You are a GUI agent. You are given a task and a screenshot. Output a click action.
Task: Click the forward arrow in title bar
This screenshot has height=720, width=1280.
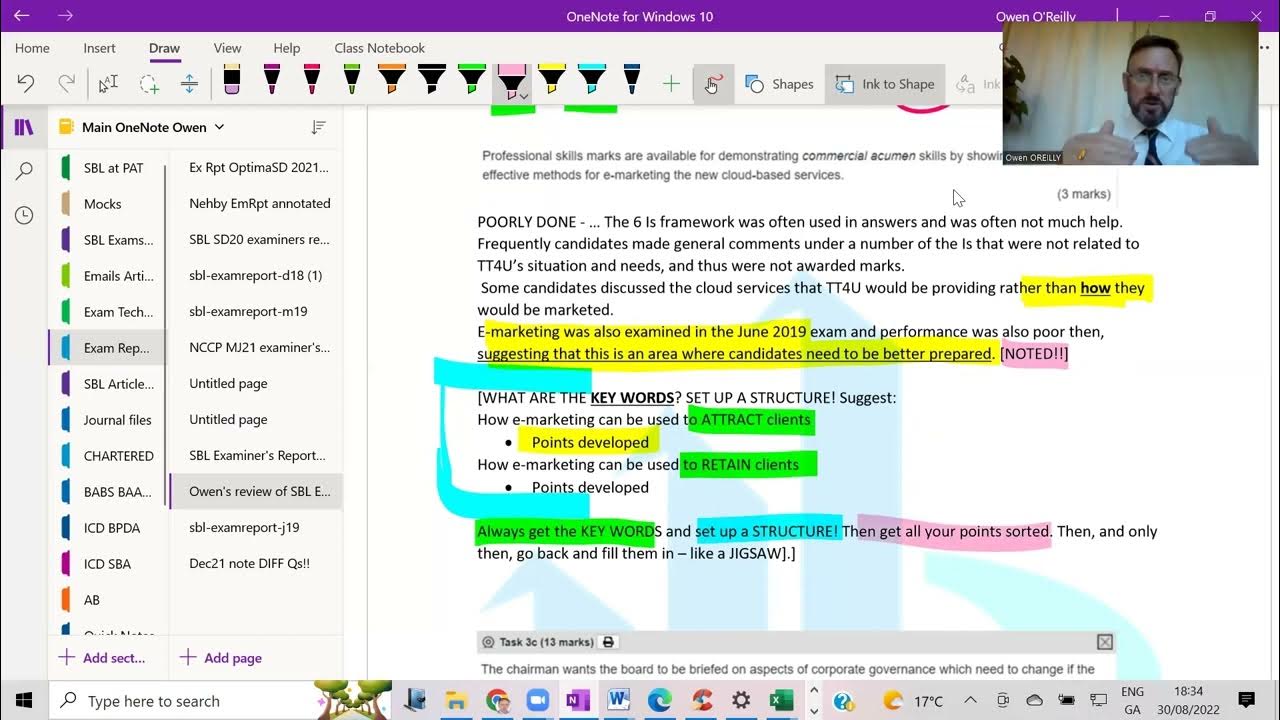click(x=65, y=16)
